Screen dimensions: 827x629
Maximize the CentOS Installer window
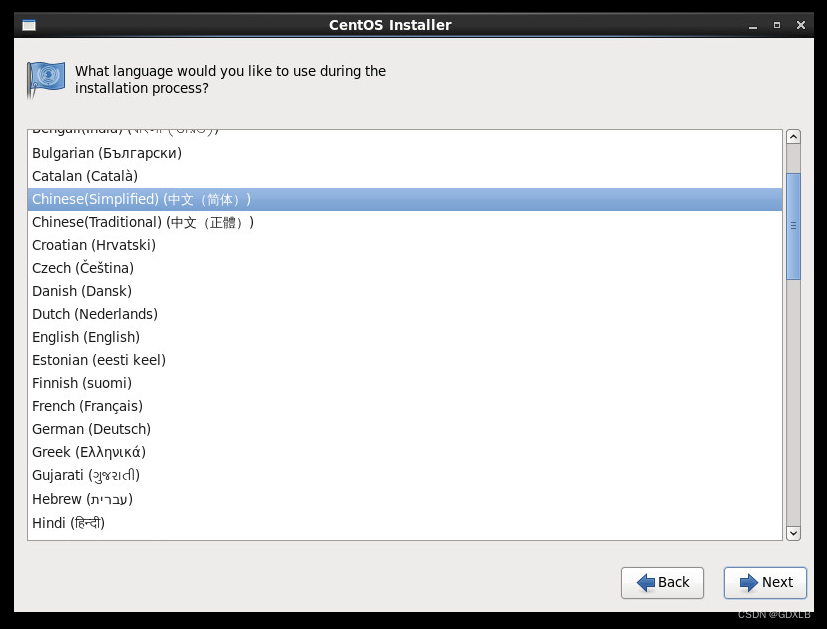tap(776, 25)
